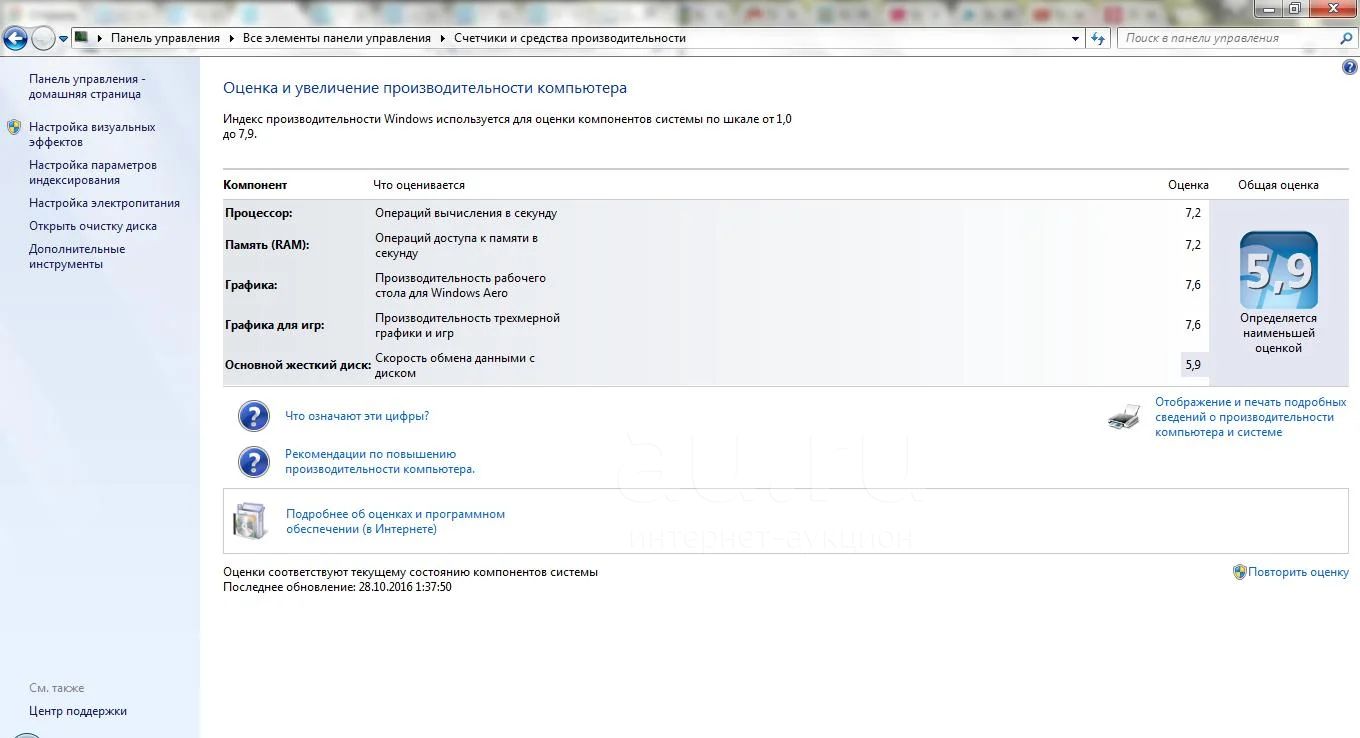1360x738 pixels.
Task: Click Процессор score value 7,2
Action: 1192,213
